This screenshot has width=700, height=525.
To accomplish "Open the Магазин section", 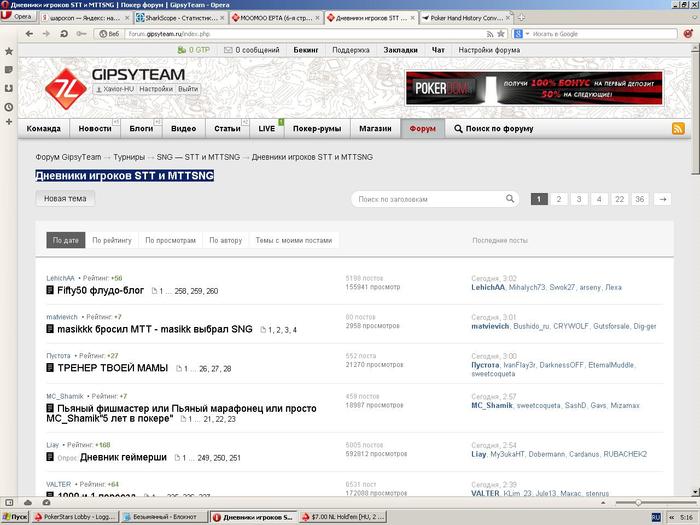I will tap(375, 129).
